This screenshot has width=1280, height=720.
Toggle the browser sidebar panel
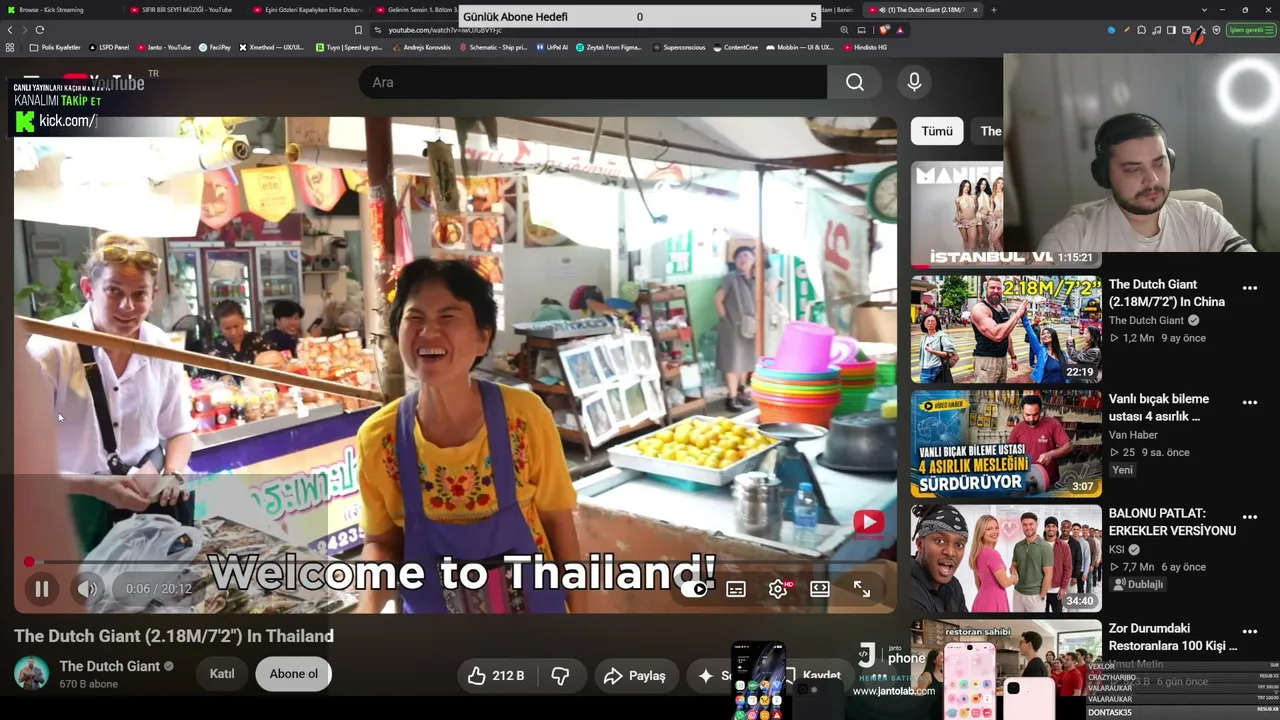1171,30
